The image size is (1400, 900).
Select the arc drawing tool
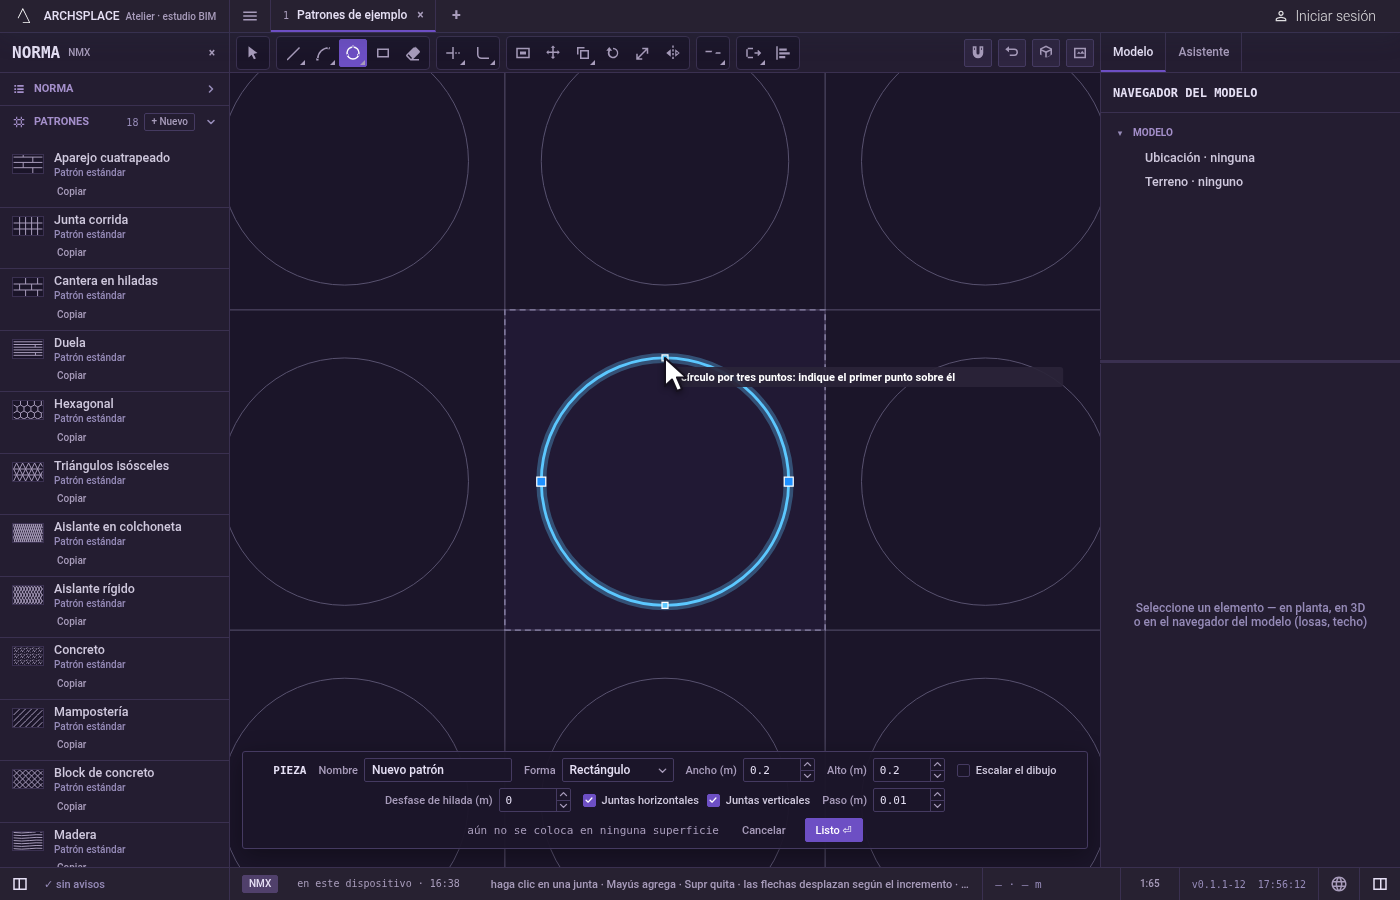(x=323, y=53)
